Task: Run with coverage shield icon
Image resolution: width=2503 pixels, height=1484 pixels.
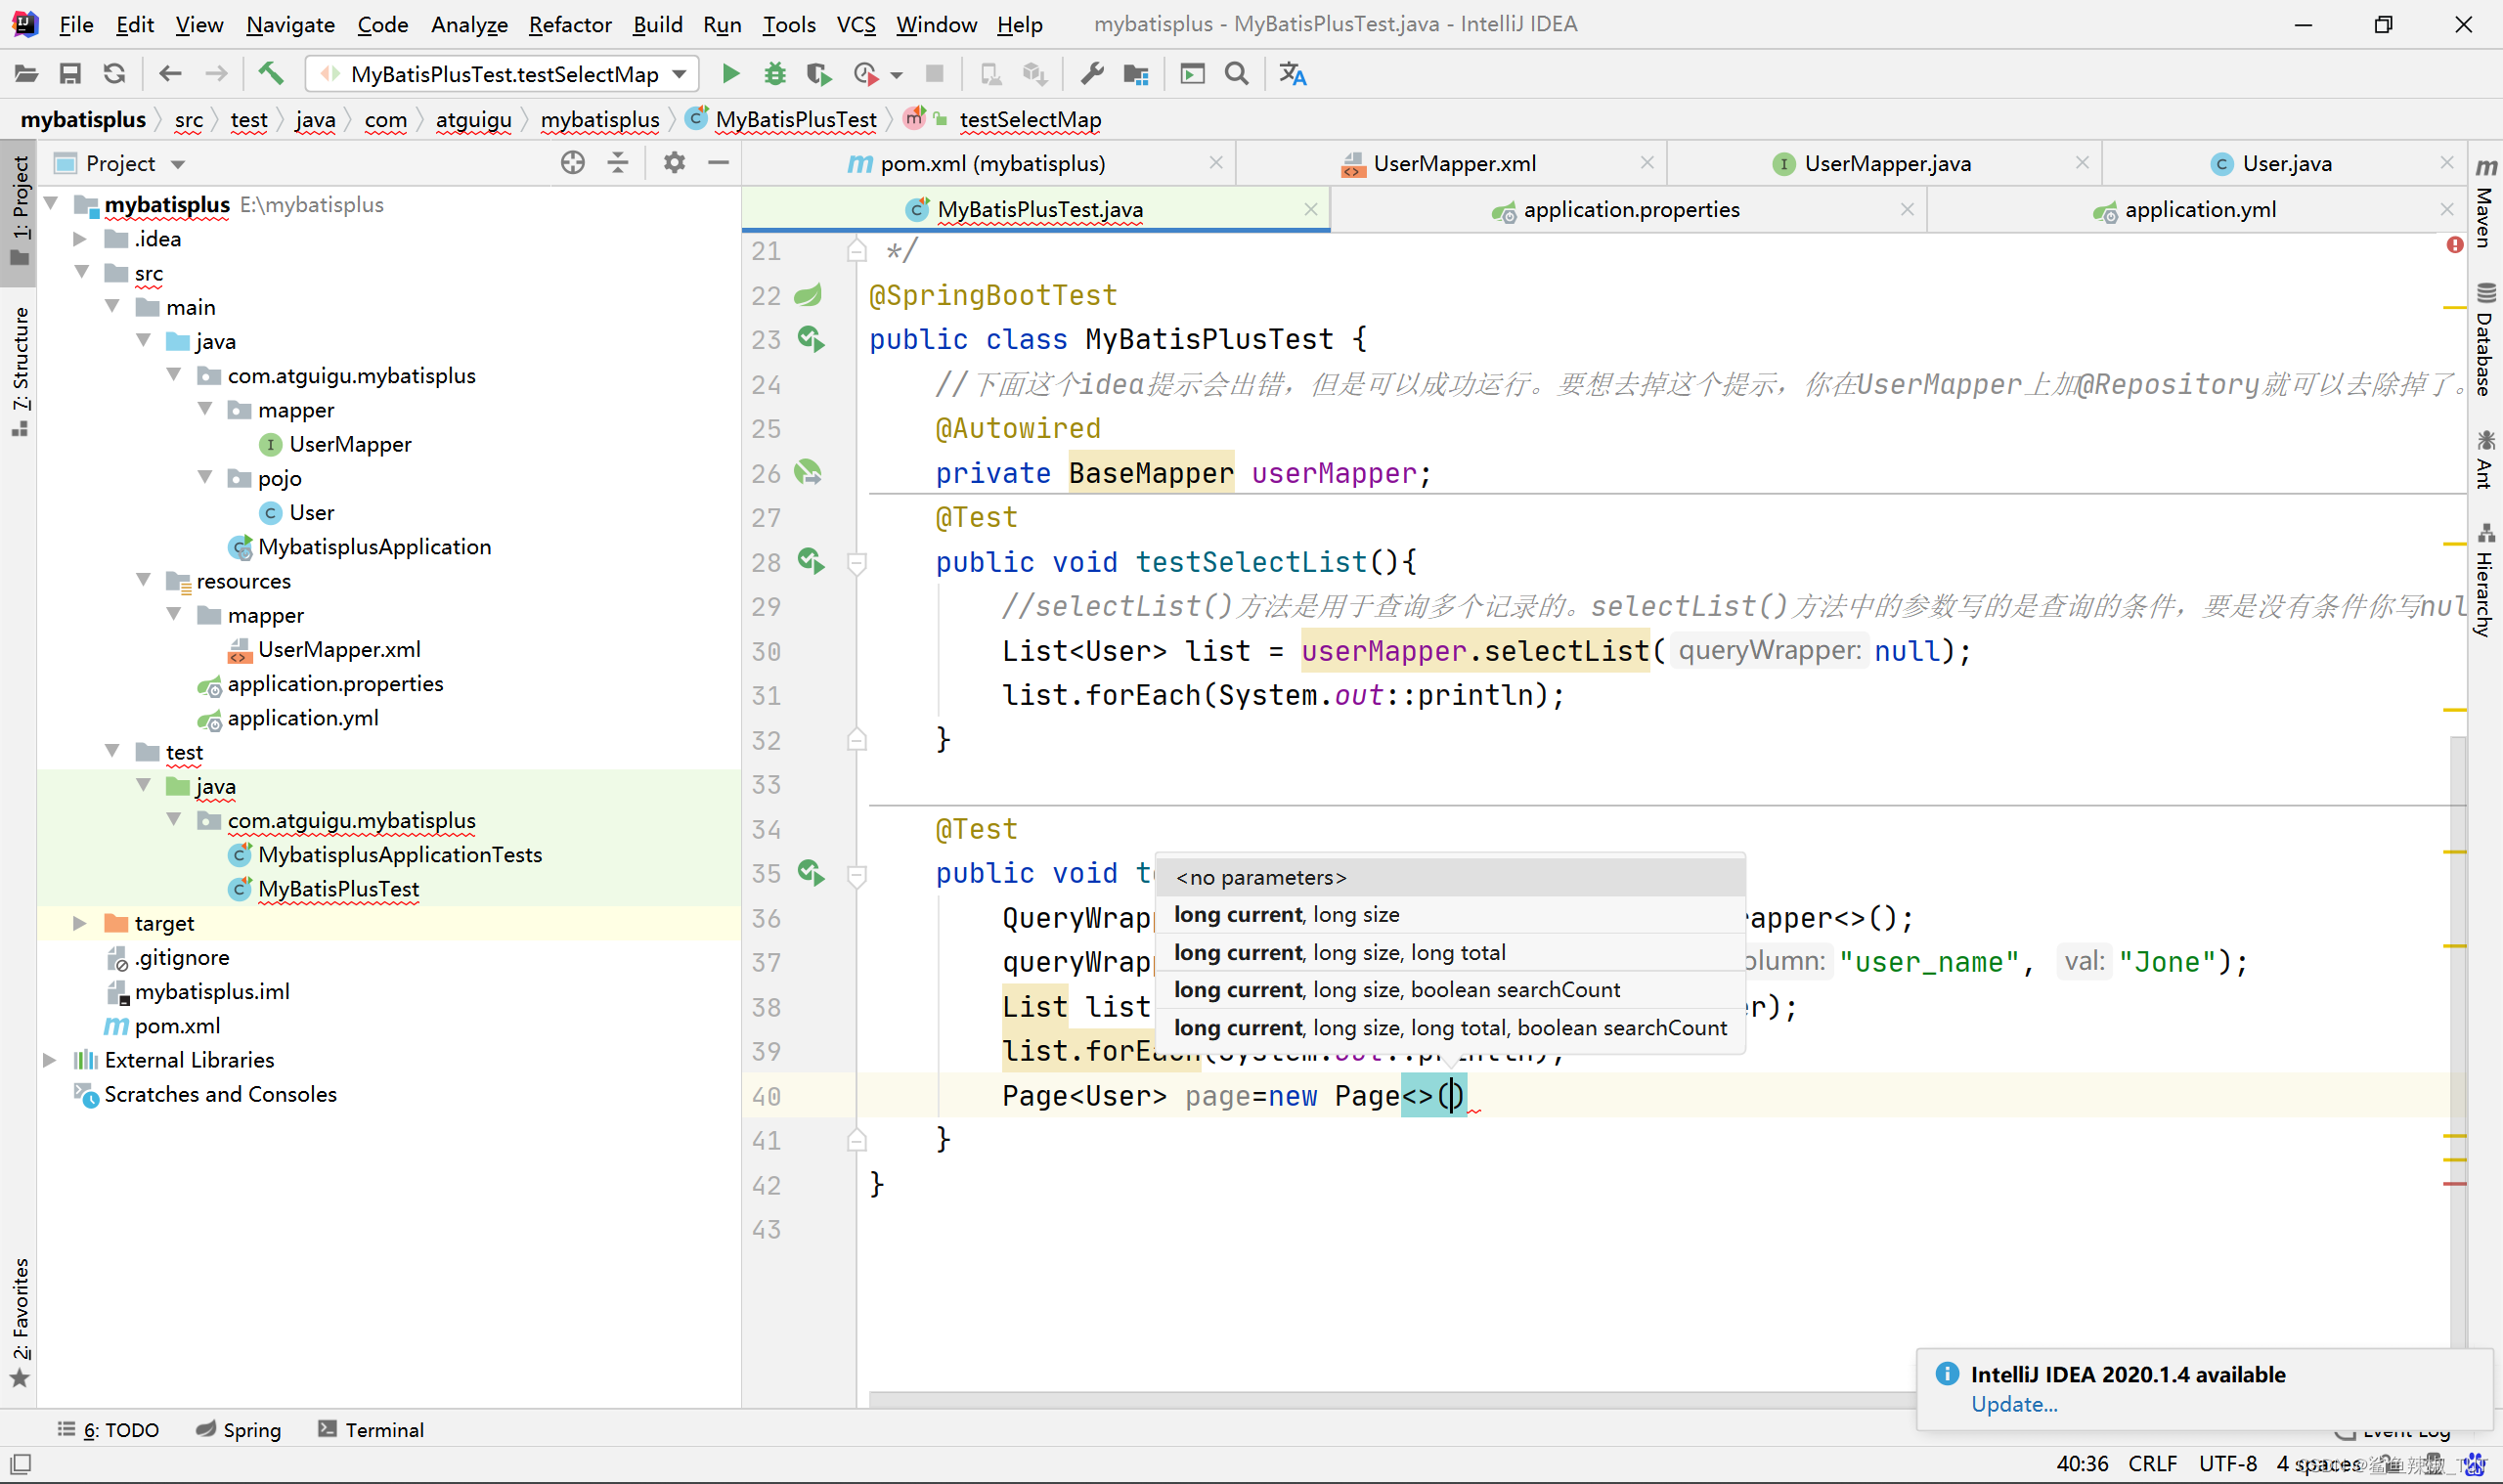Action: (819, 74)
